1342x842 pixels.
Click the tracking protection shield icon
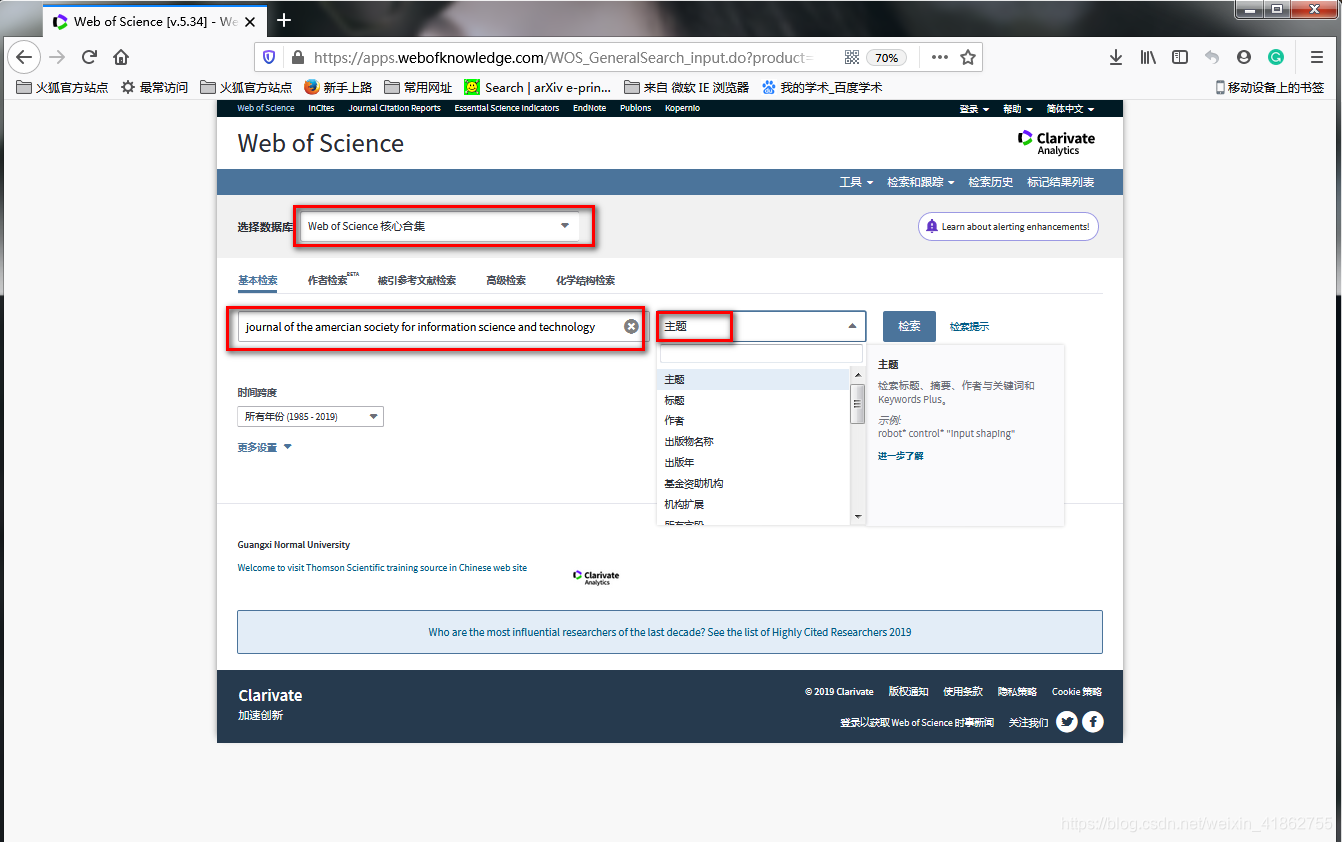click(268, 57)
